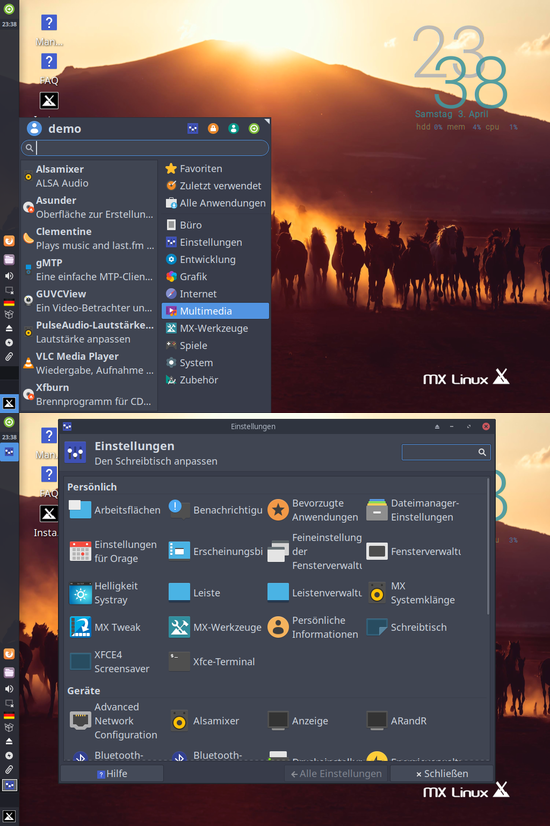Click the green log out icon in menu header
550x826 pixels.
254,129
